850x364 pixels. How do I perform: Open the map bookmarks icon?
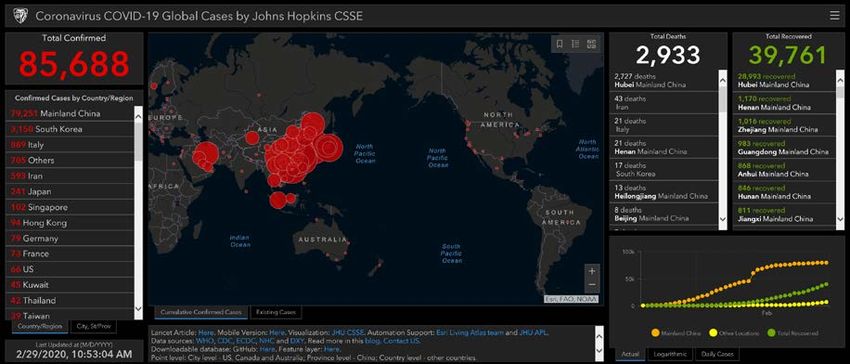559,44
